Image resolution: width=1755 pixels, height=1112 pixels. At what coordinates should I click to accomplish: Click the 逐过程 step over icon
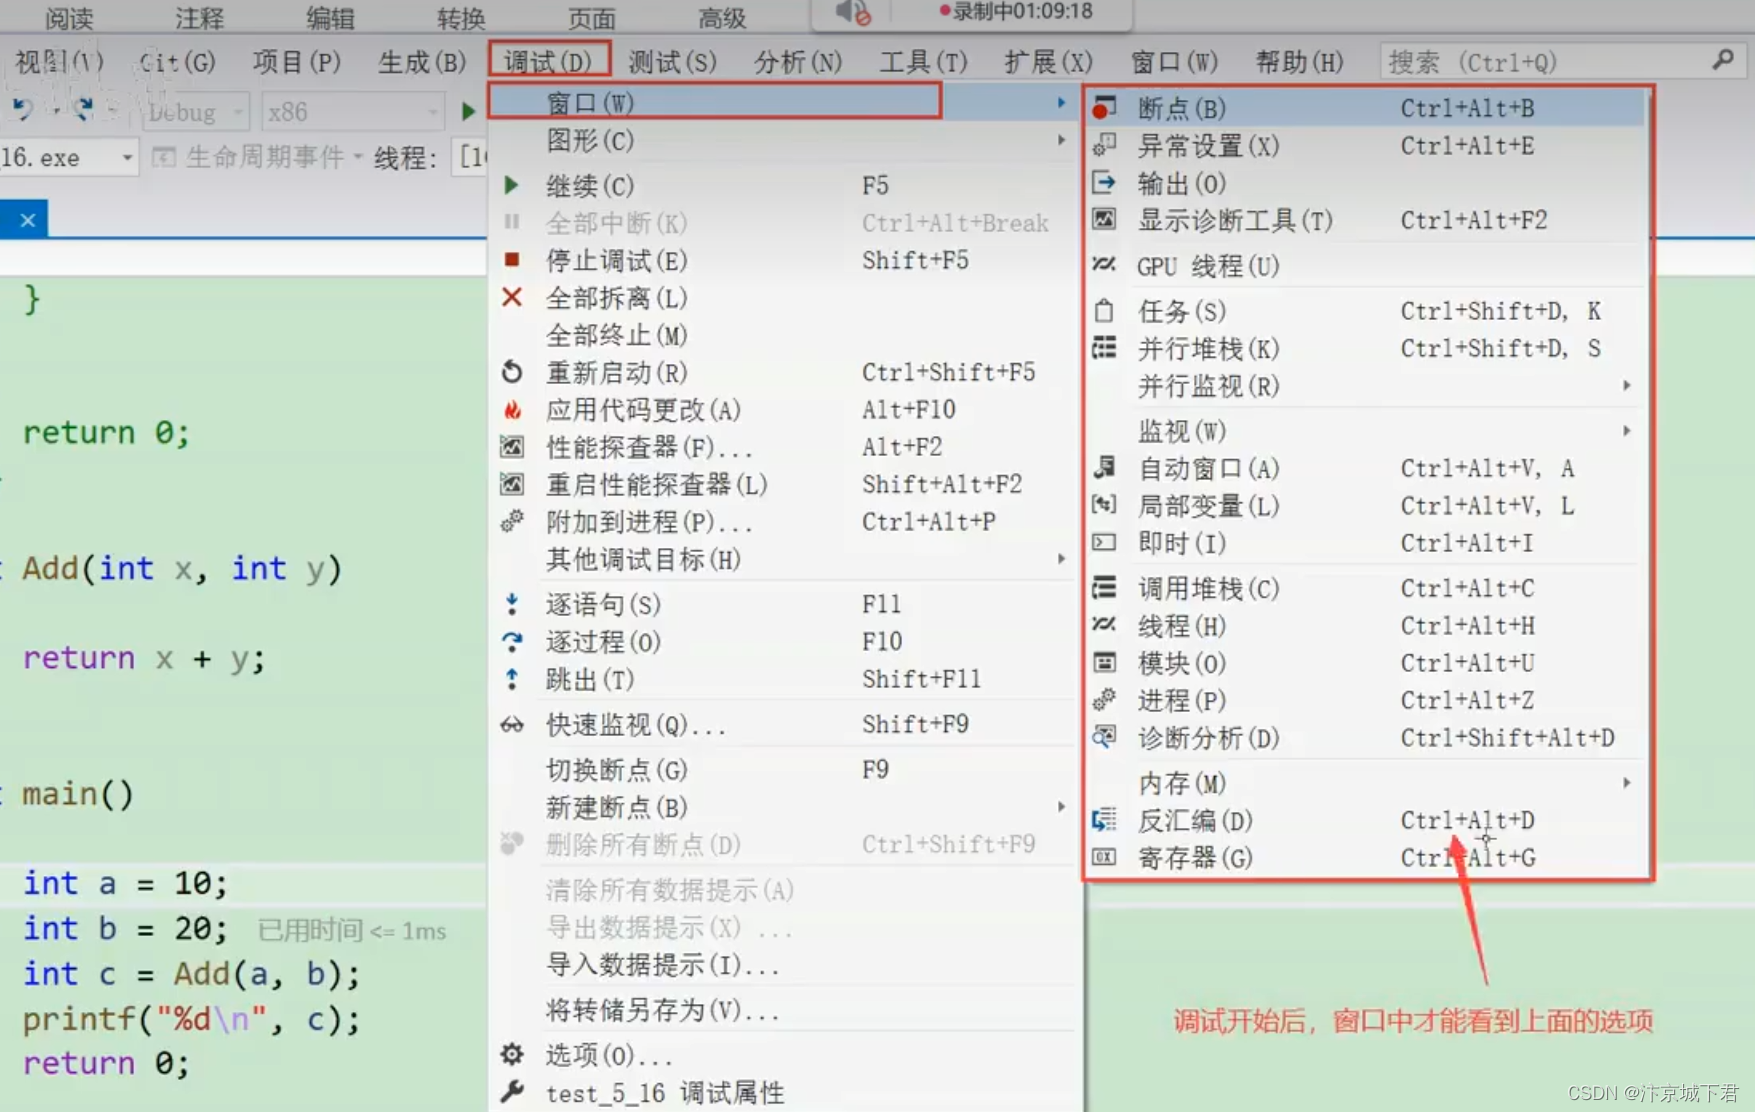tap(512, 641)
